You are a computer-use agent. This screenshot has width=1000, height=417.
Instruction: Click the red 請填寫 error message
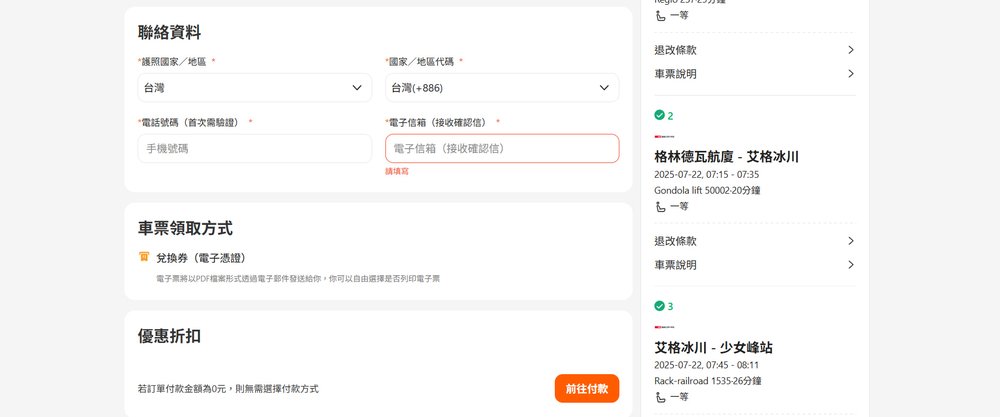(x=397, y=172)
